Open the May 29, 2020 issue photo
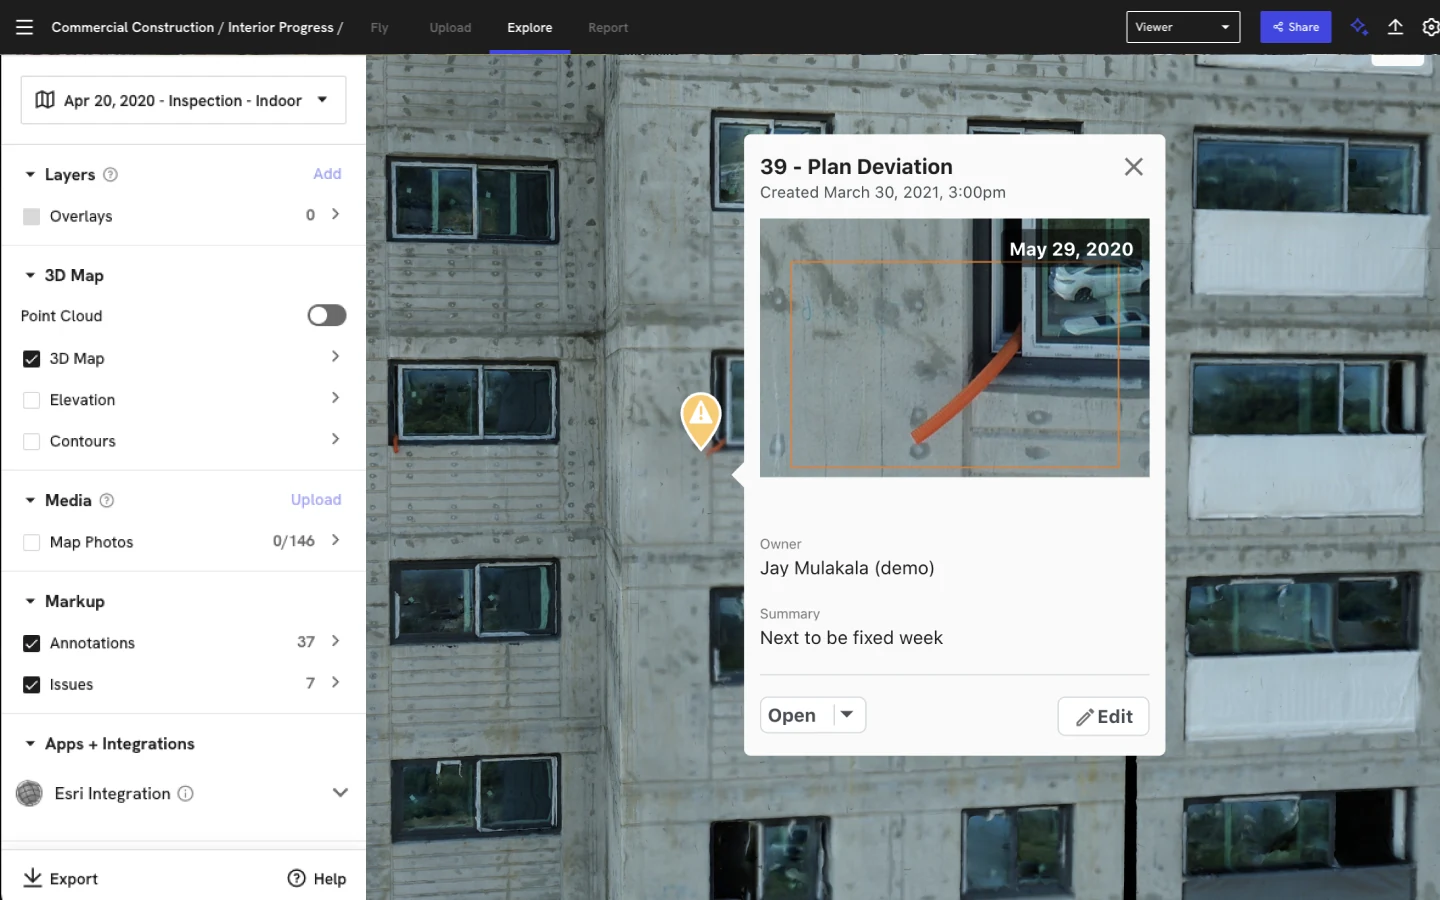1440x900 pixels. (954, 347)
